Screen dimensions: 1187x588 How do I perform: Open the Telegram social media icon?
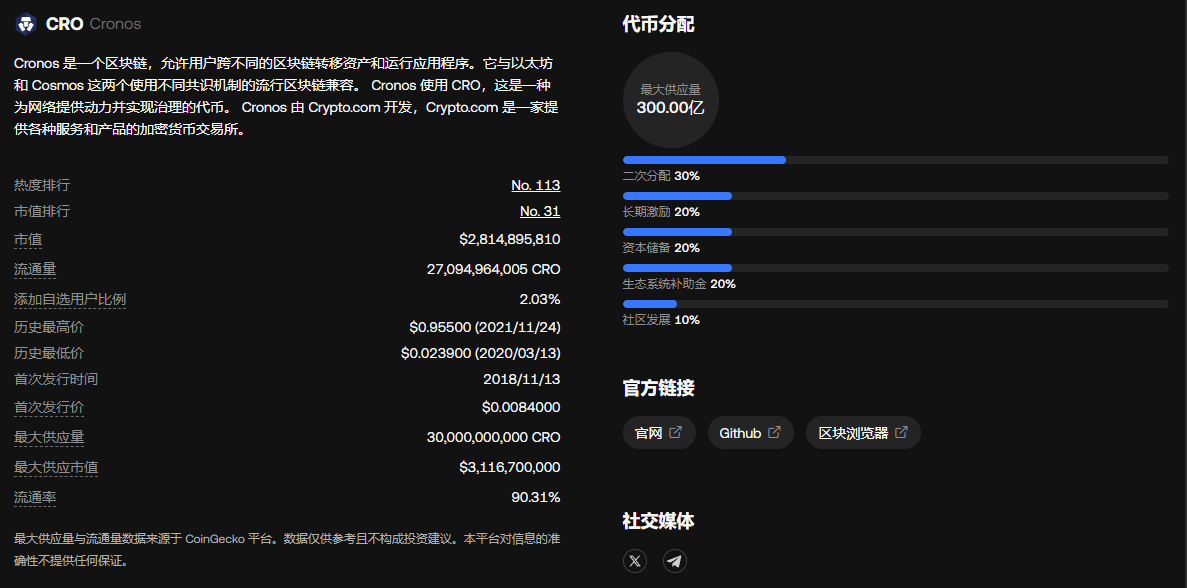click(675, 561)
